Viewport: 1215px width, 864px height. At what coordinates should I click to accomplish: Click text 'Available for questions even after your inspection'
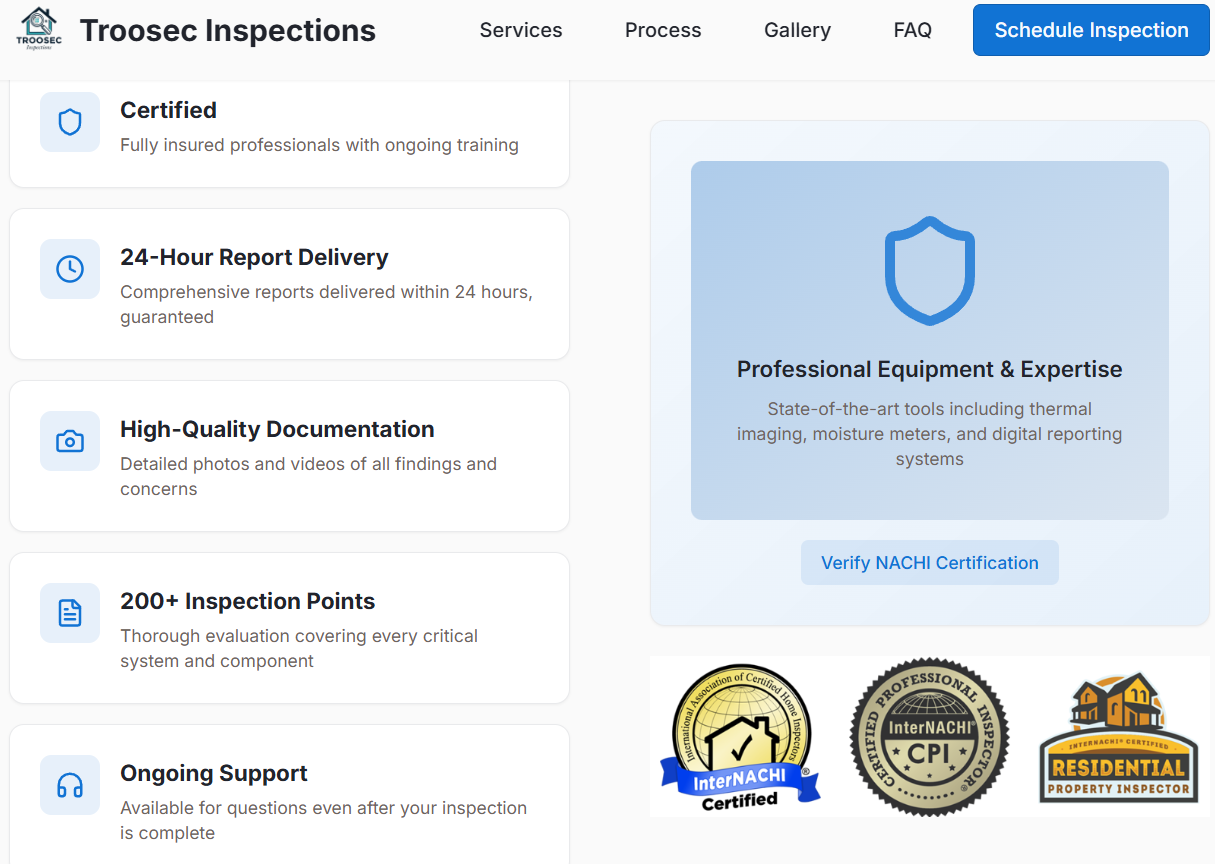point(323,808)
